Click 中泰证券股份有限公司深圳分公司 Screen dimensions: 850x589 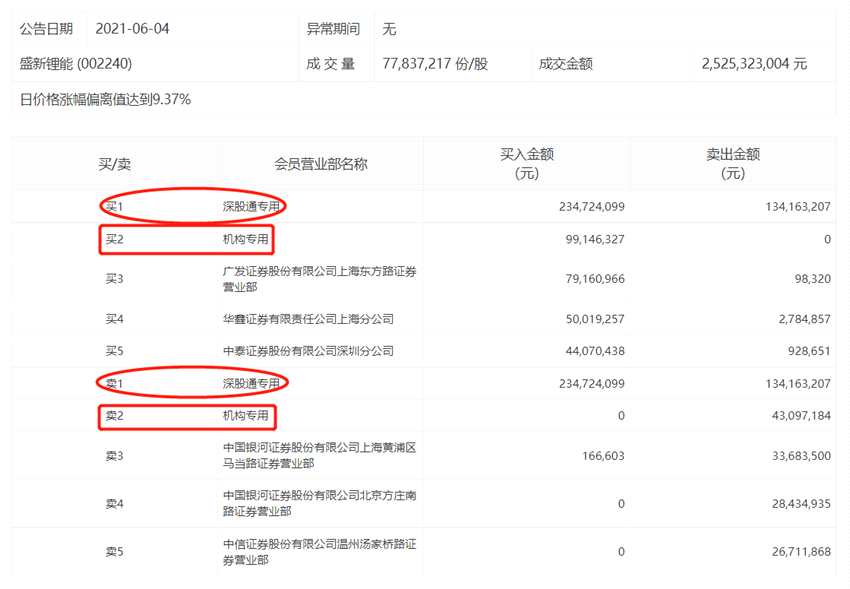308,351
